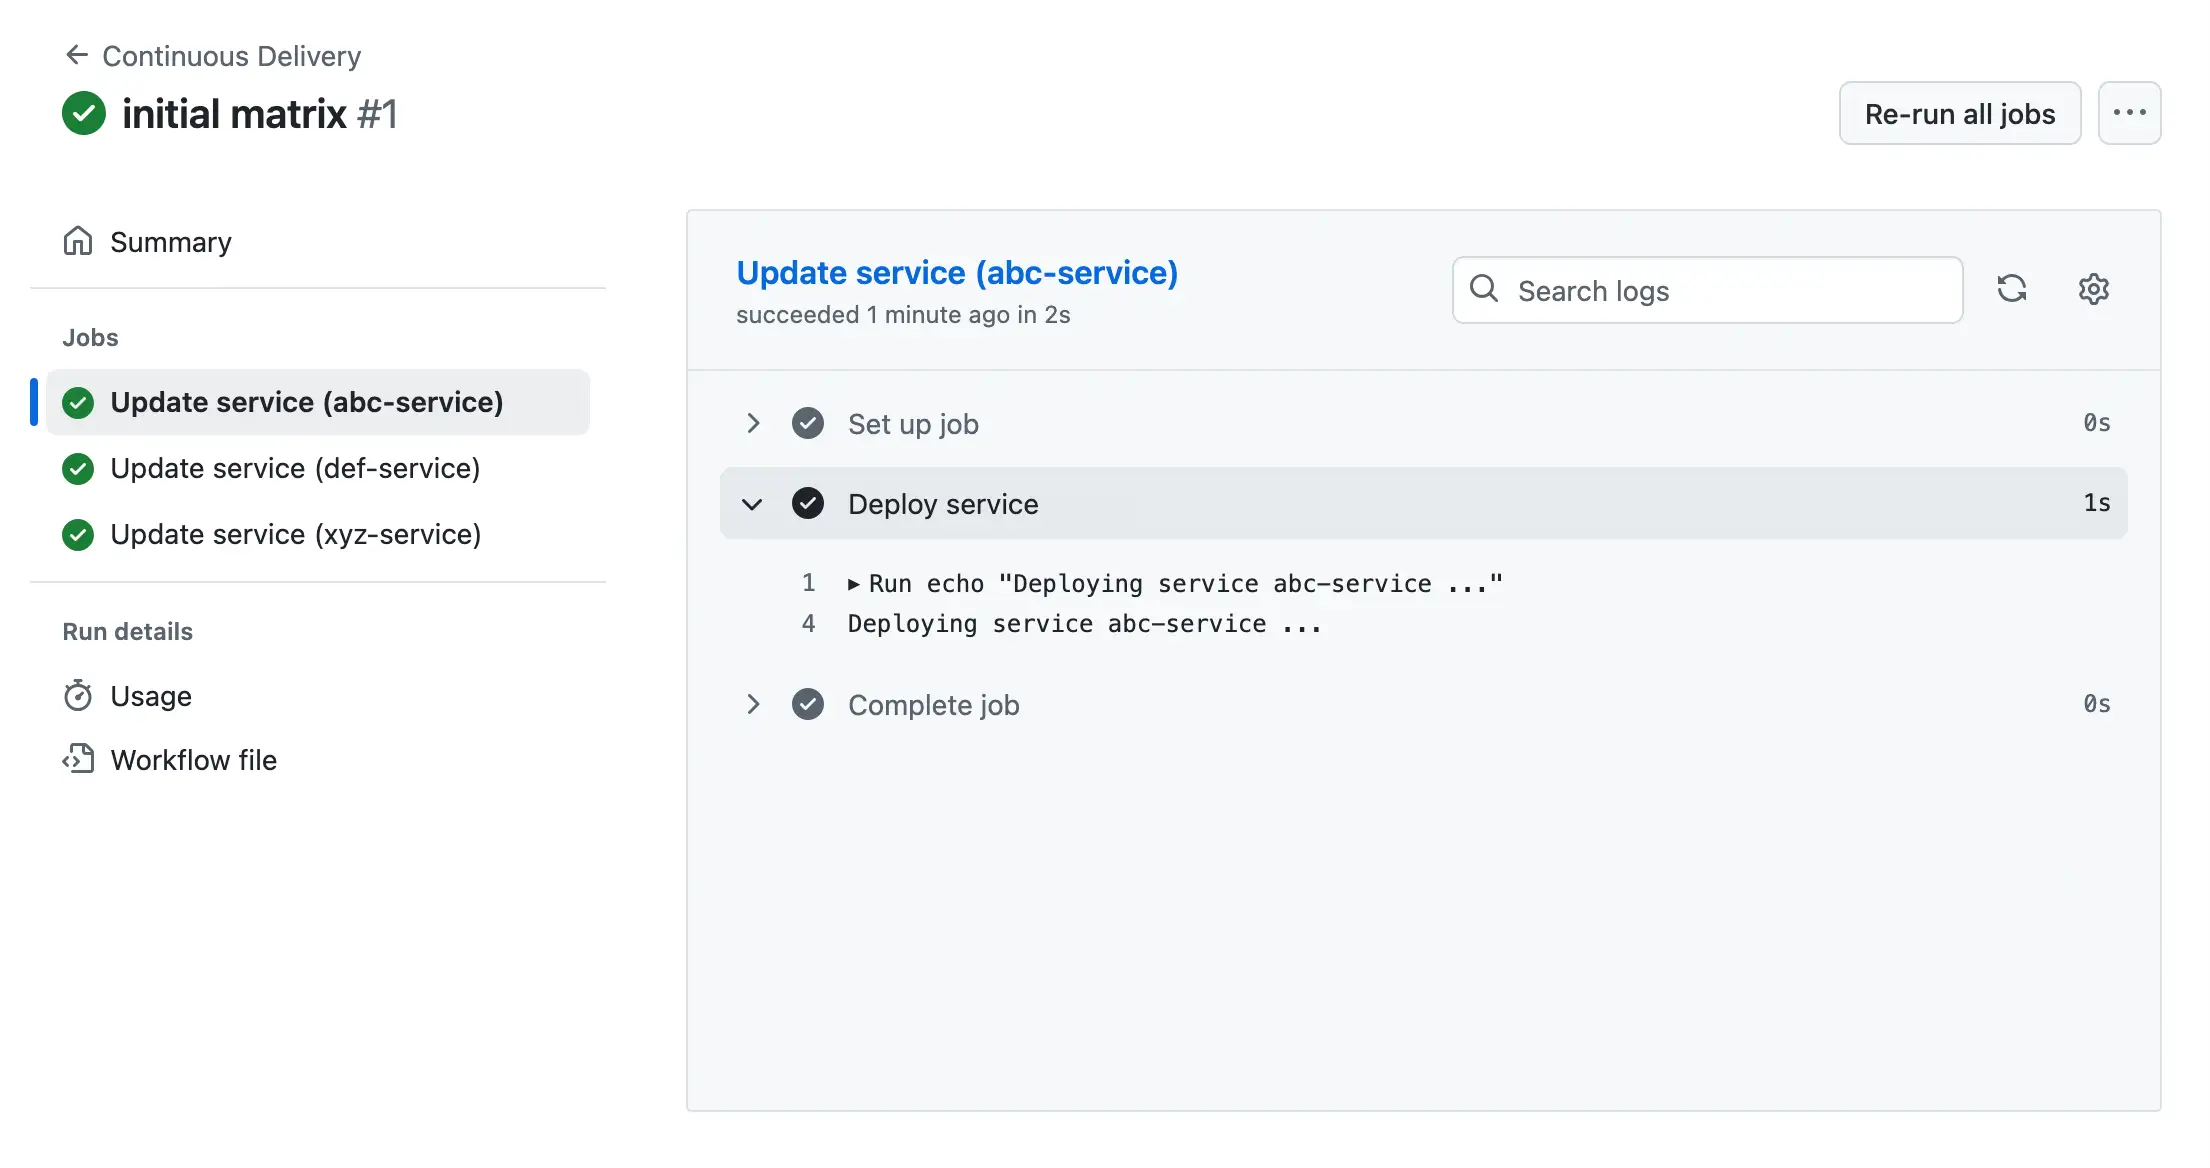Screen dimensions: 2210x1168
Task: Click the back arrow to Continuous Delivery
Action: coord(76,55)
